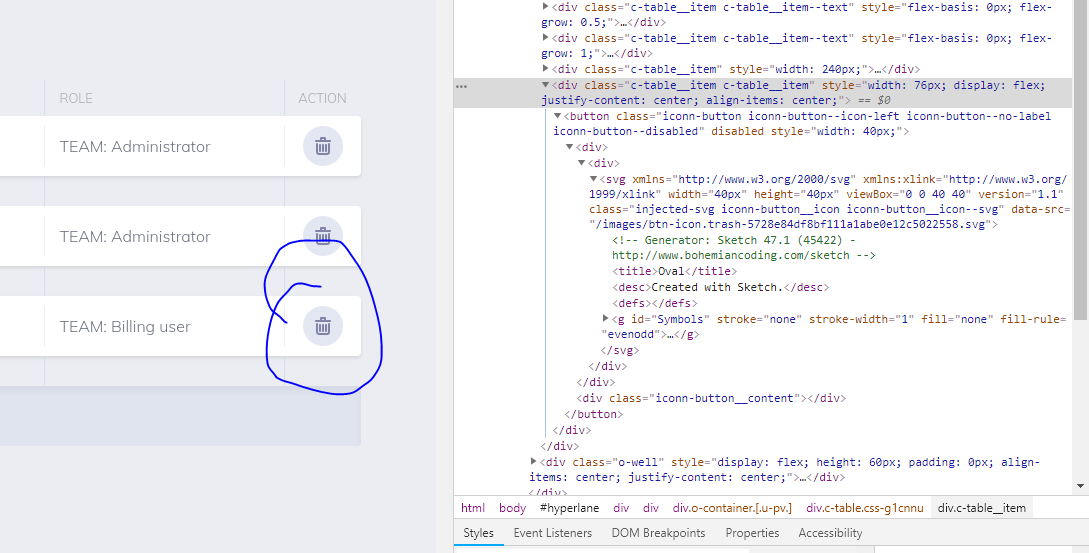1089x553 pixels.
Task: Select the <title>Oval</title> line
Action: 674,271
